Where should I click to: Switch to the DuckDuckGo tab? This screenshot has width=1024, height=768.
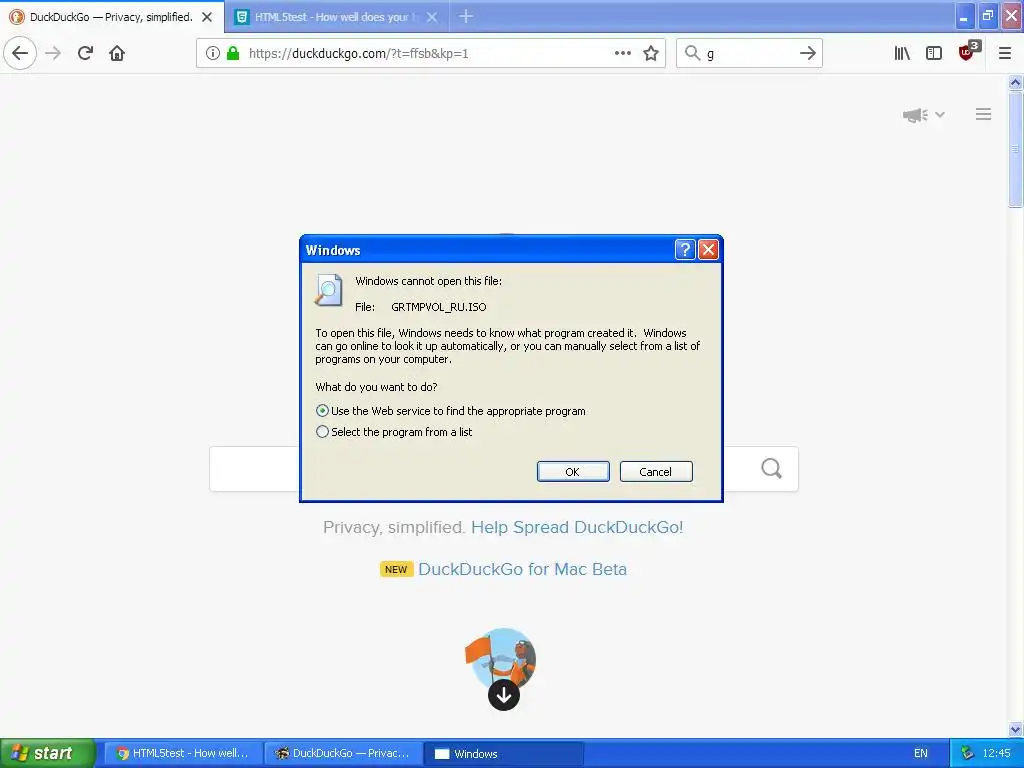[x=112, y=17]
